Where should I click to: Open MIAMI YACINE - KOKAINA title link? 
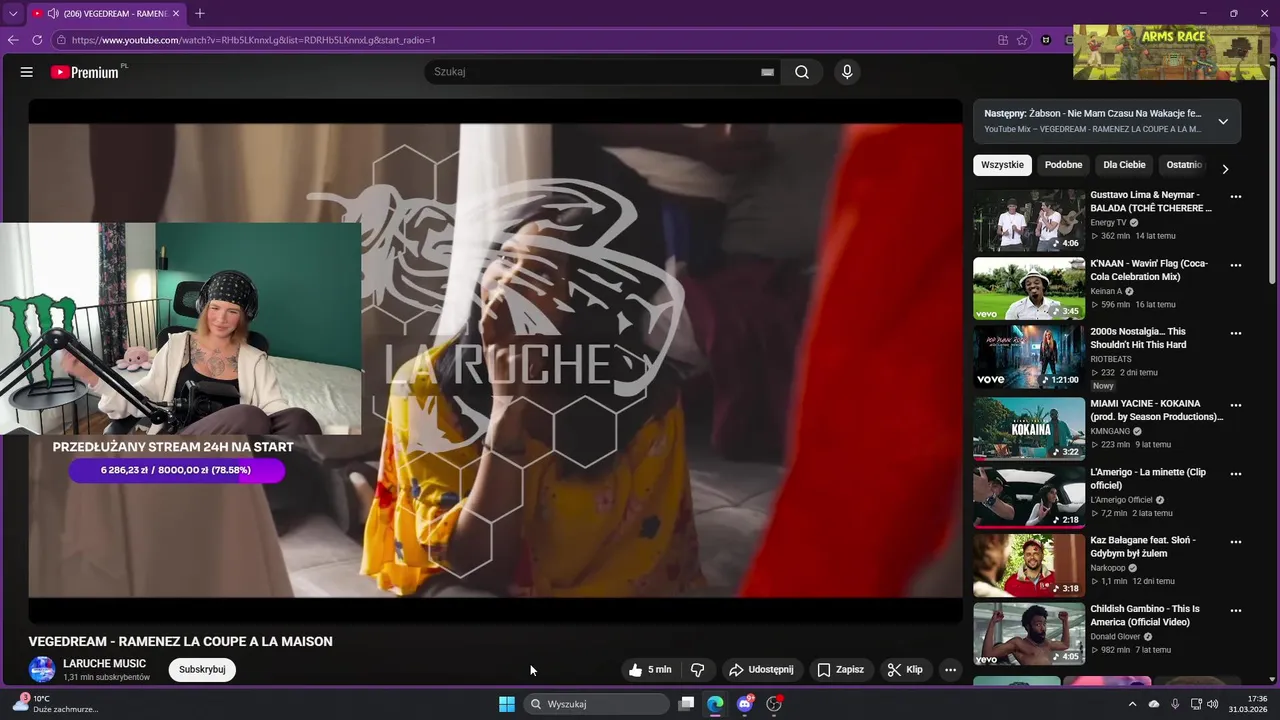click(x=1156, y=410)
